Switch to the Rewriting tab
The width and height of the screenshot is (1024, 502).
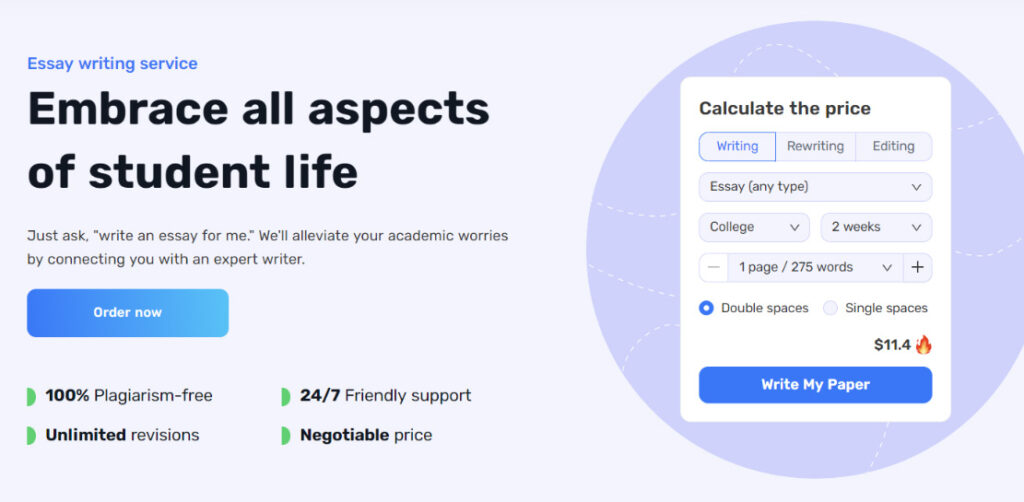[815, 146]
